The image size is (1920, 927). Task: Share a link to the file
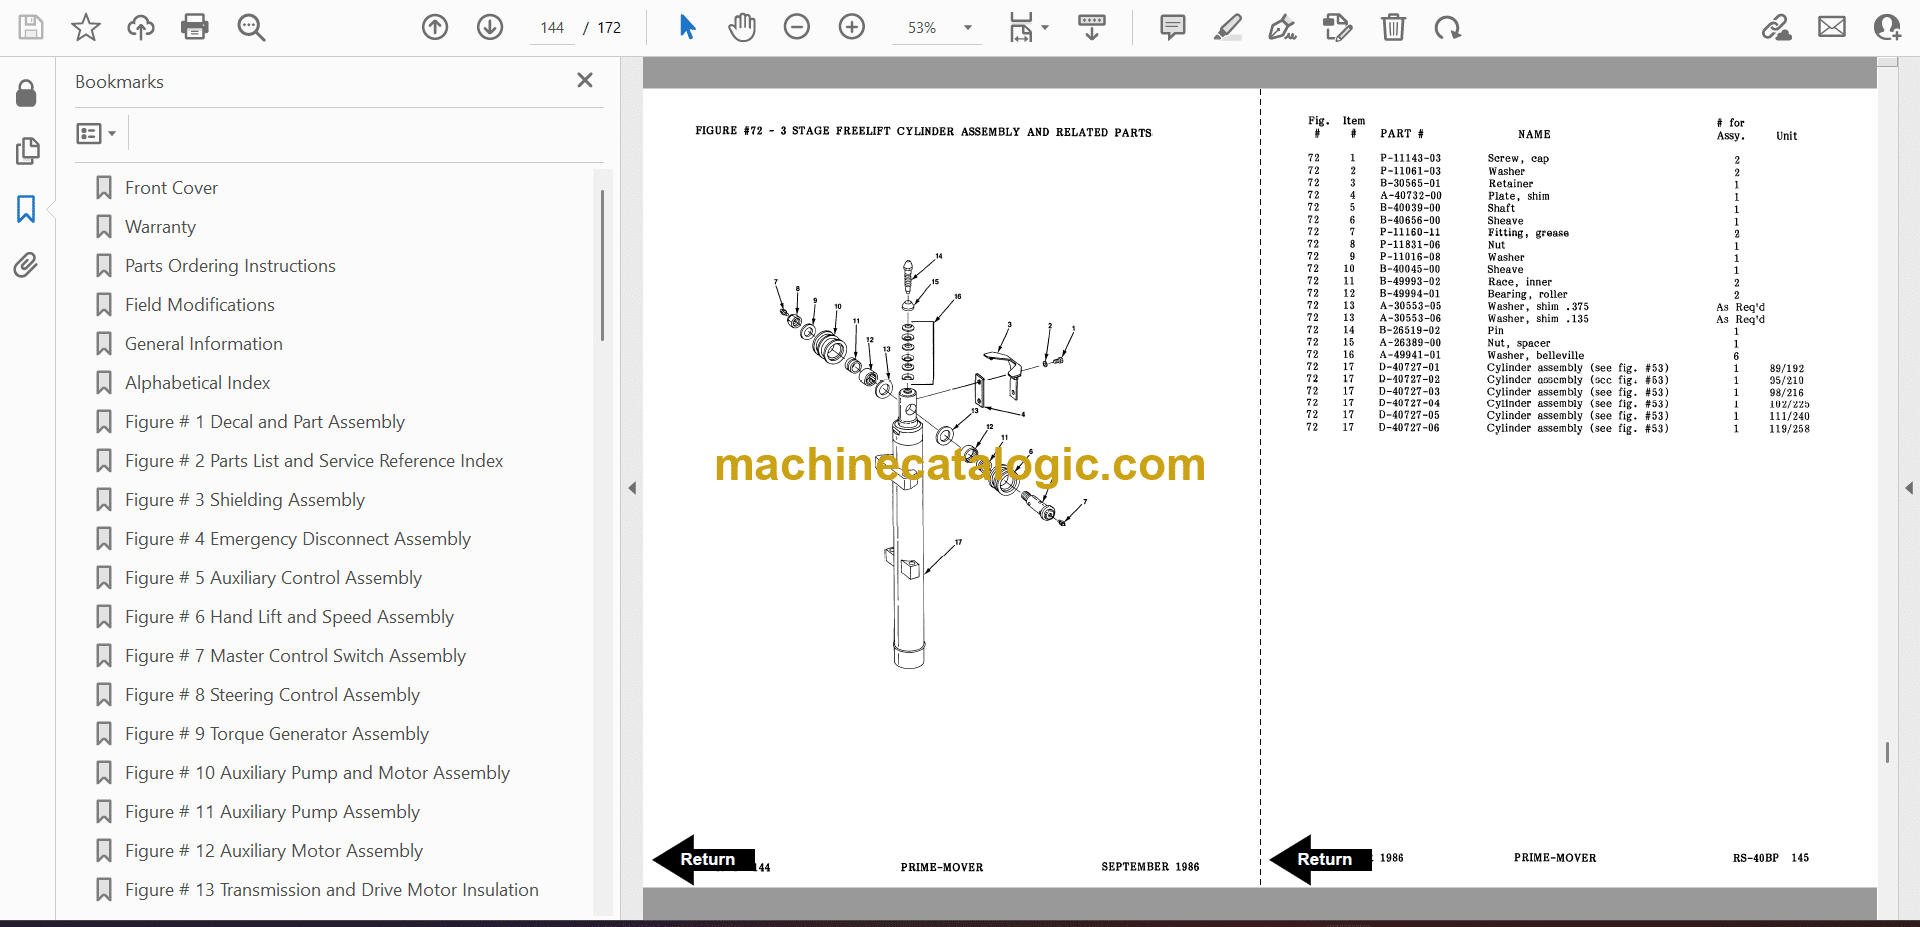1777,27
